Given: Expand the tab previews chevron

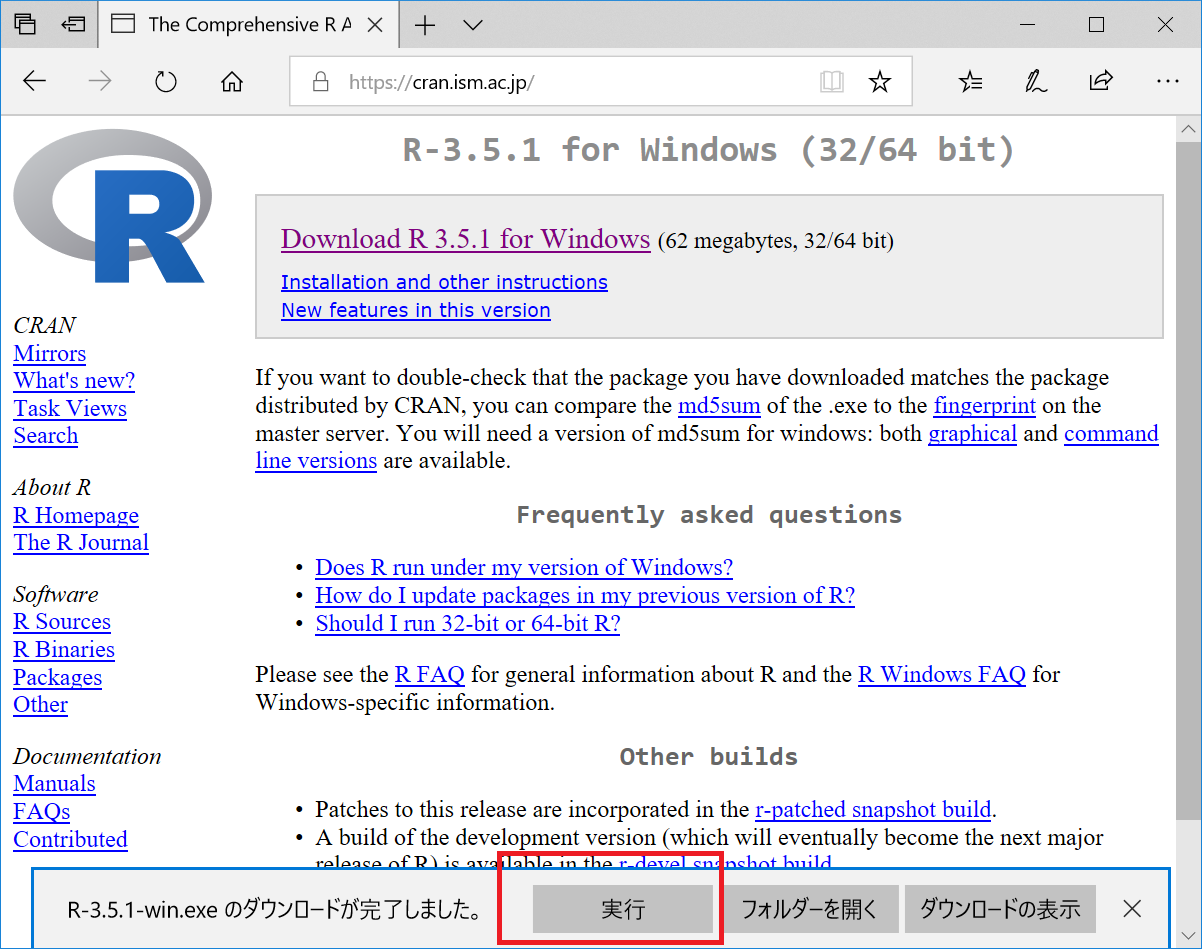Looking at the screenshot, I should tap(473, 25).
